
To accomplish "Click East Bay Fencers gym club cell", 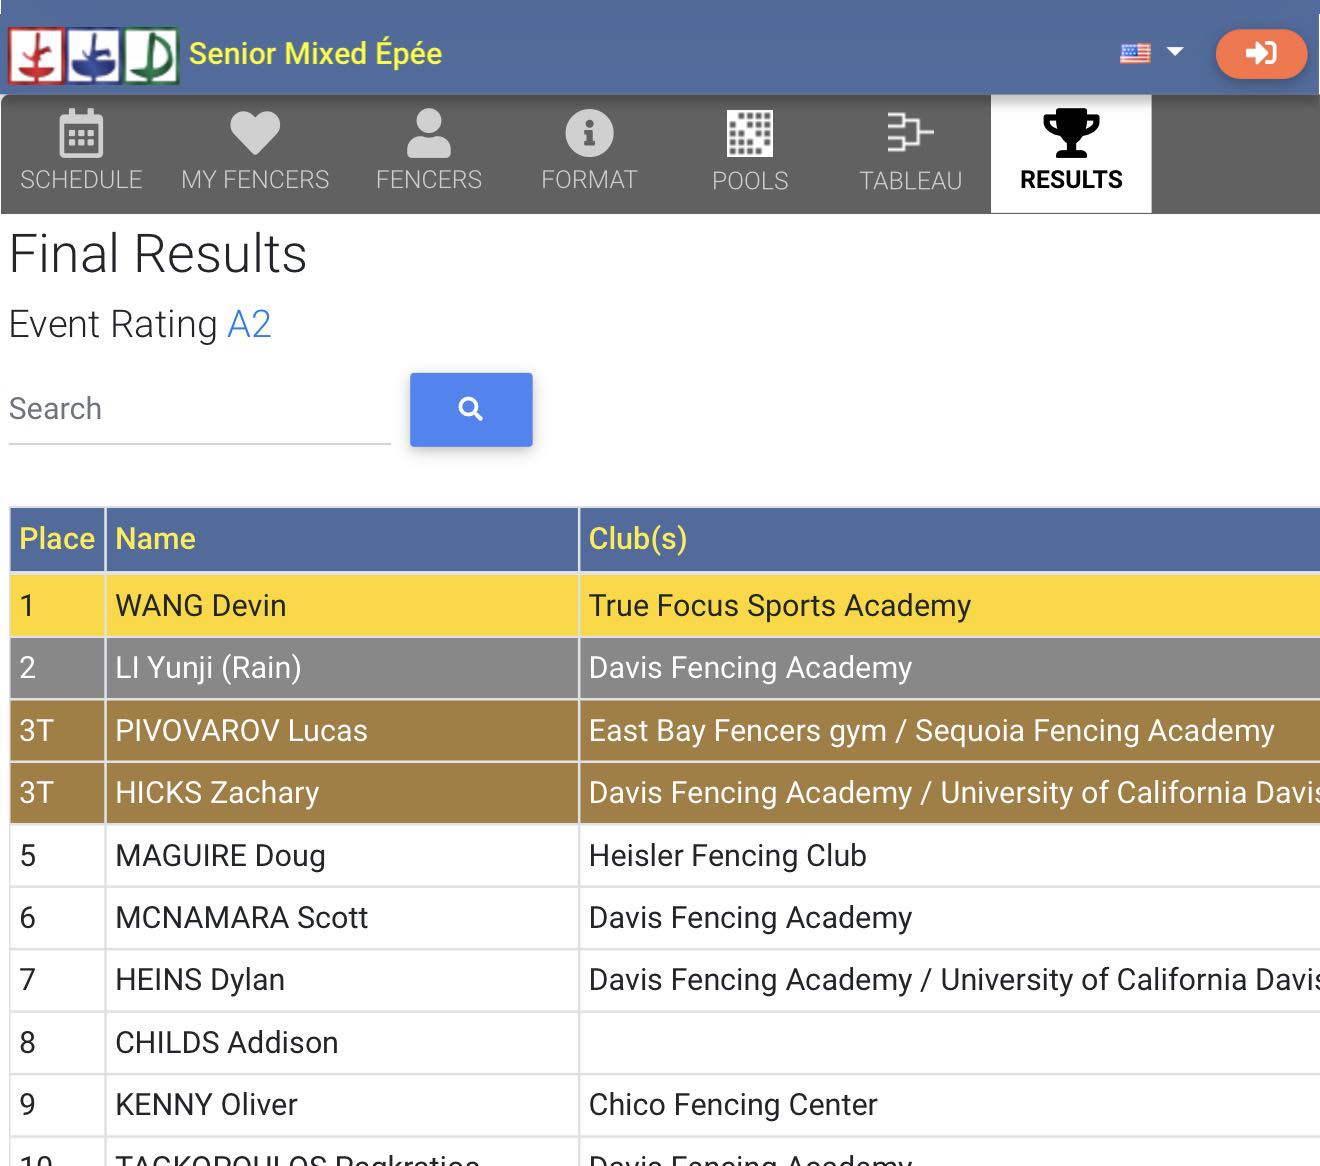I will click(x=949, y=731).
